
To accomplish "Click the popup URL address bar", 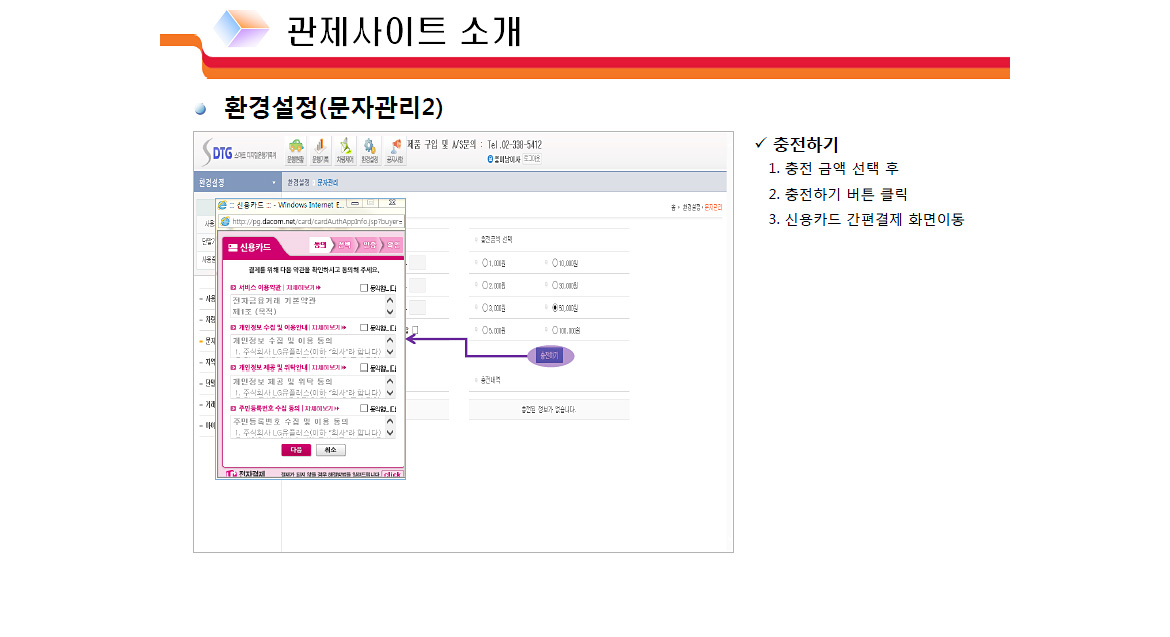I will coord(317,222).
